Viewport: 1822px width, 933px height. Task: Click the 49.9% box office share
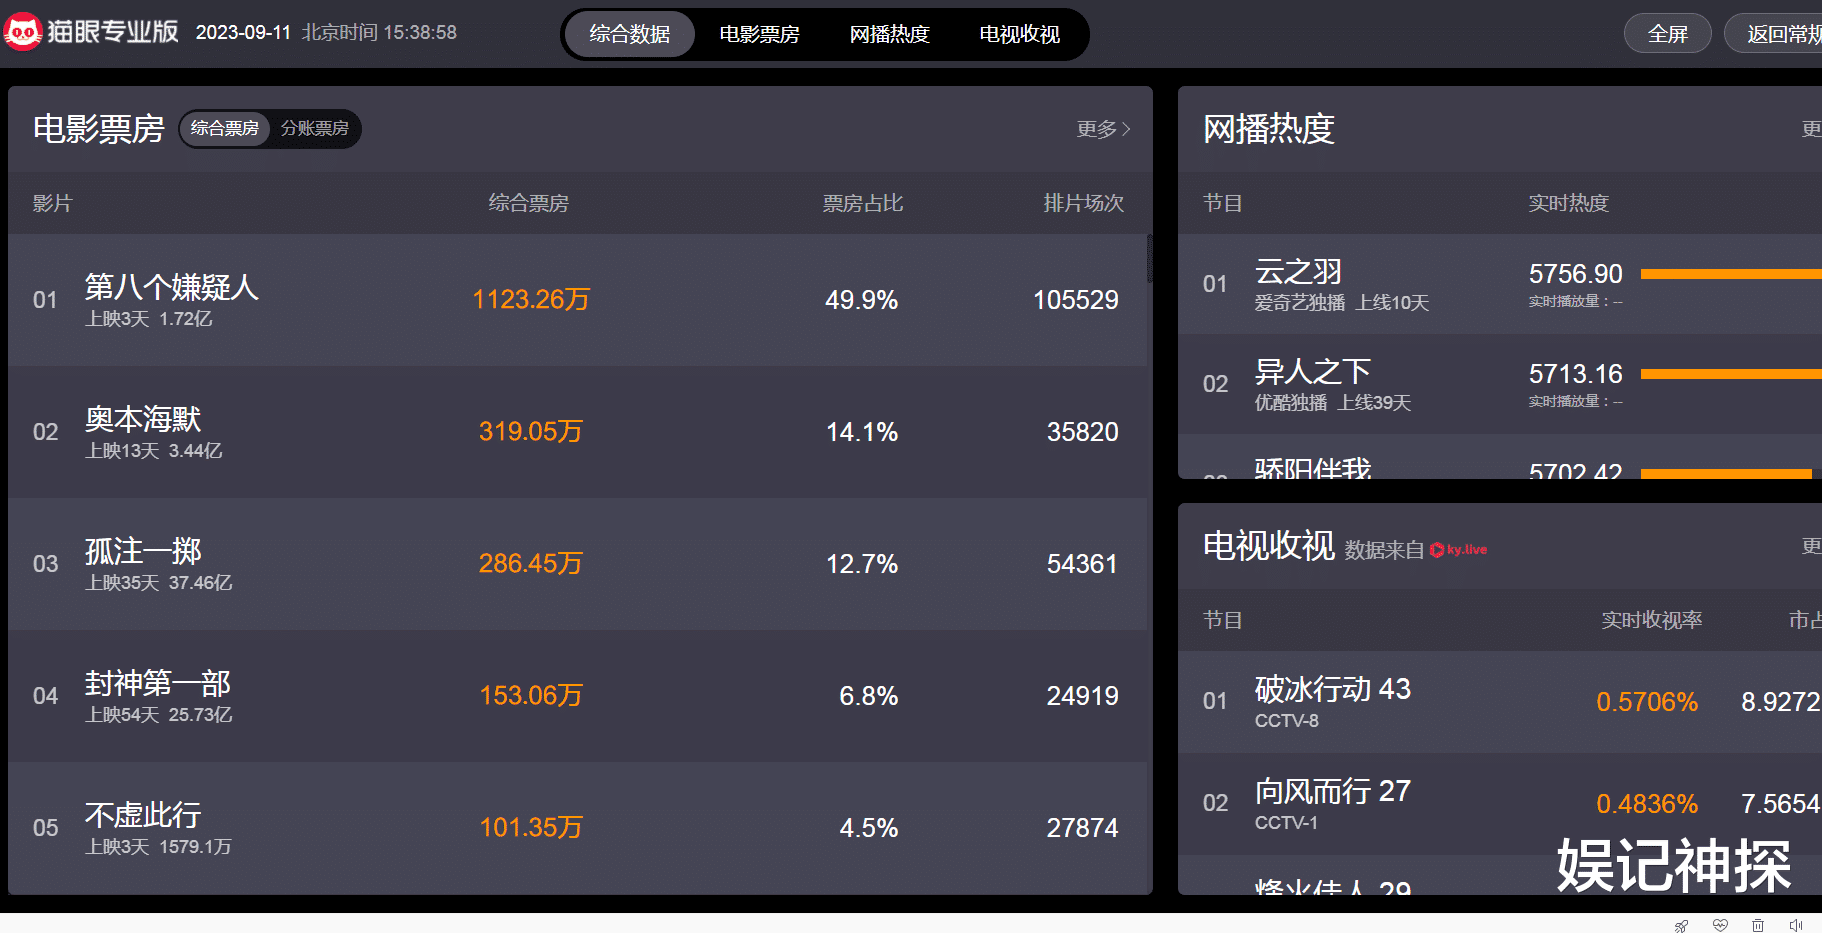click(862, 300)
